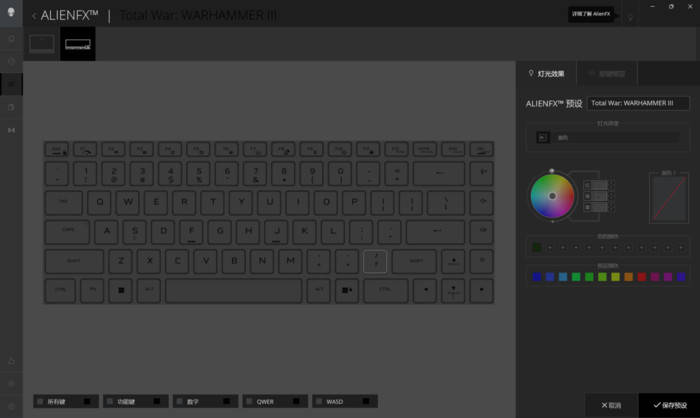Toggle the 所有键 all keys checkbox
Viewport: 700px width, 418px height.
pos(40,401)
